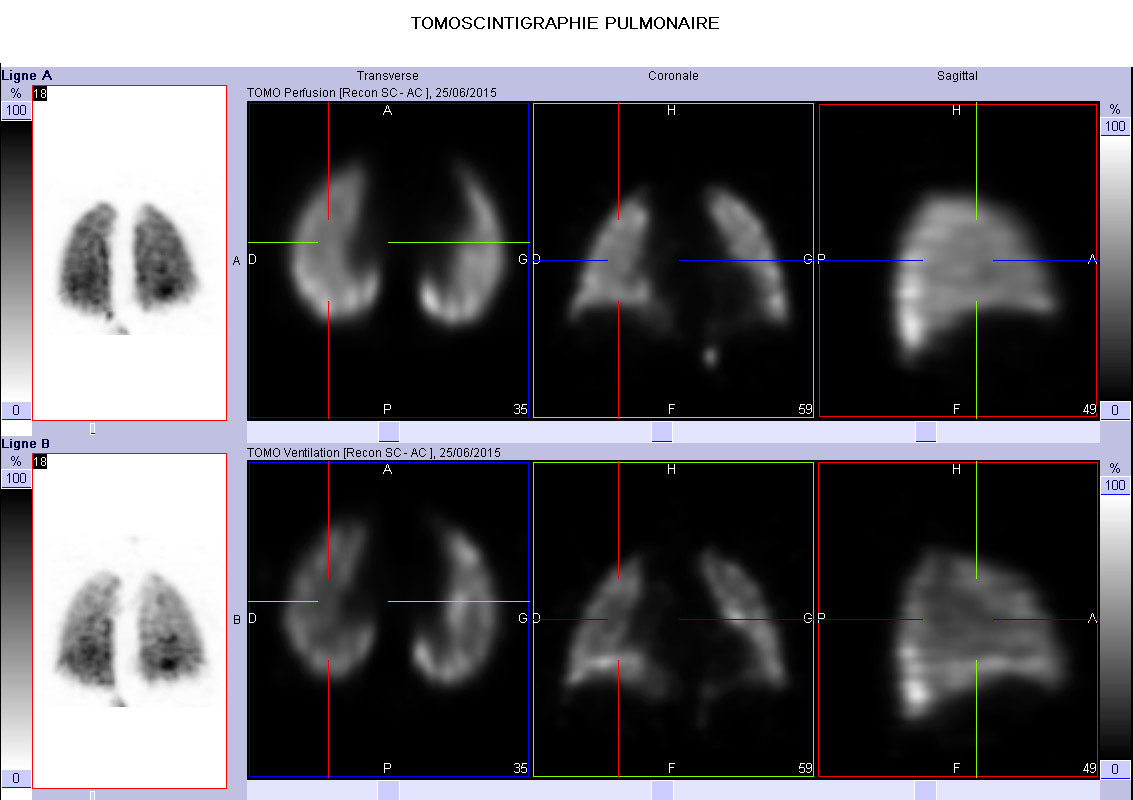Click the Ligne A upper threshold value 100
1133x800 pixels.
pos(16,111)
